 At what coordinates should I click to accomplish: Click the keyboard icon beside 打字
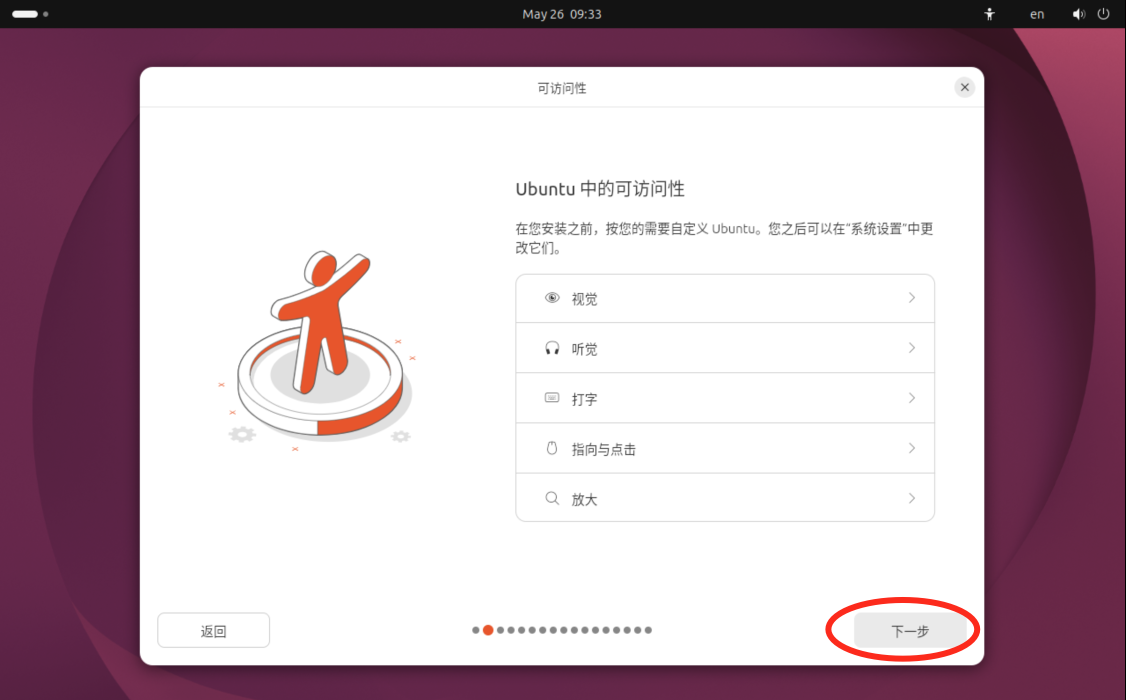click(552, 398)
